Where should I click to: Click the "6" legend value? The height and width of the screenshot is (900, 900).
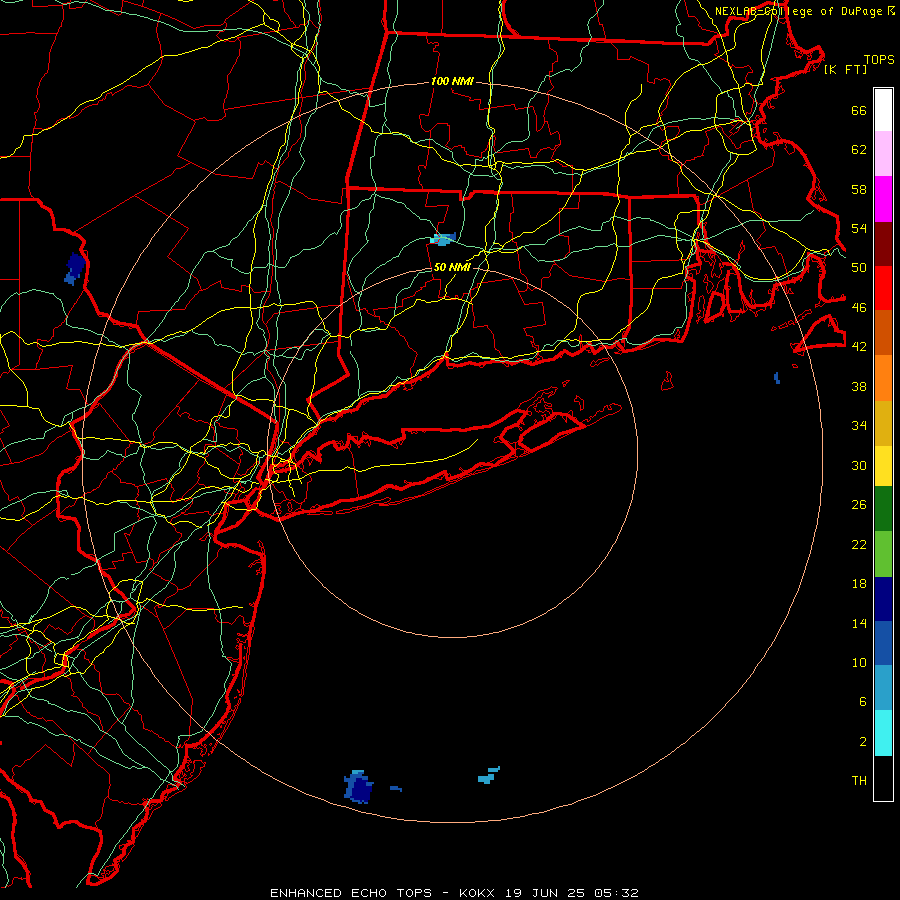863,702
